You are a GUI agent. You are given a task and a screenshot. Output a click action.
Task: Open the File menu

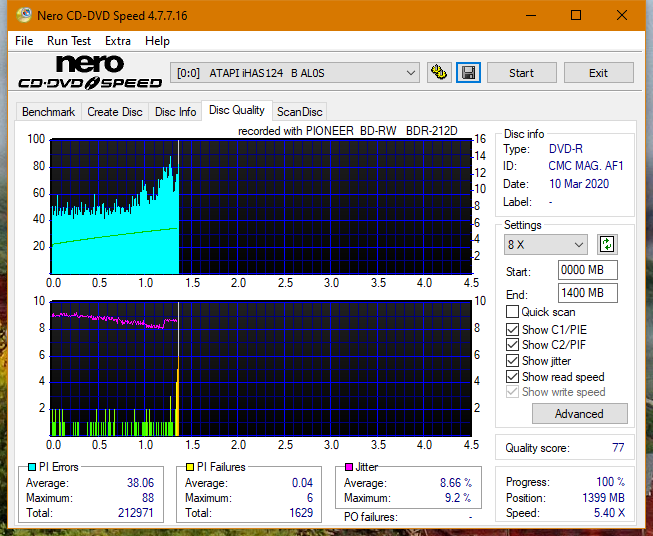click(x=24, y=41)
